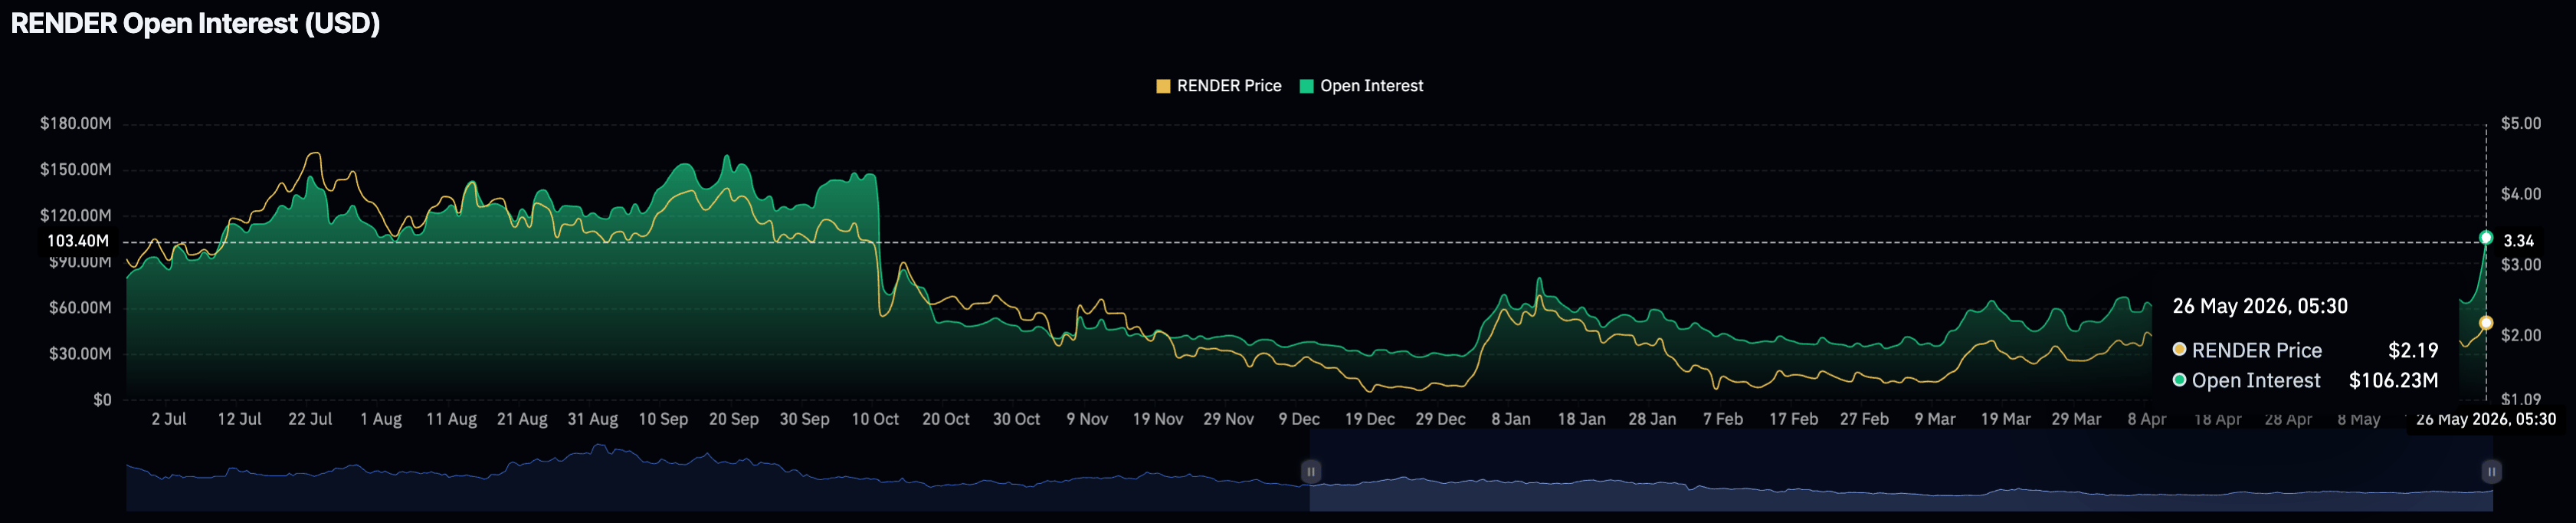
Task: Click the 3.34 crosshair price label
Action: pos(2518,241)
